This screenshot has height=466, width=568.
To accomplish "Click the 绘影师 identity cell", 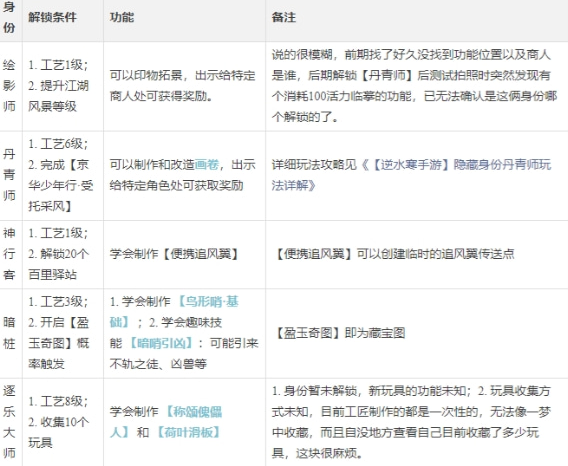I will (9, 86).
